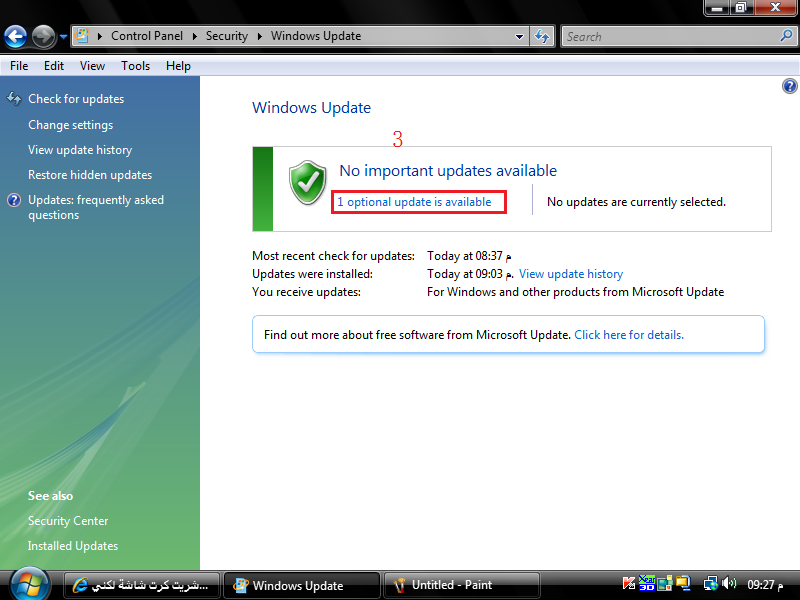Open the Help menu
The height and width of the screenshot is (600, 800).
point(178,66)
